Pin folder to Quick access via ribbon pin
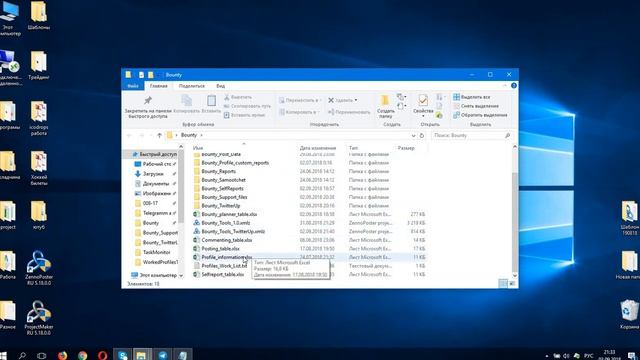 pyautogui.click(x=148, y=107)
